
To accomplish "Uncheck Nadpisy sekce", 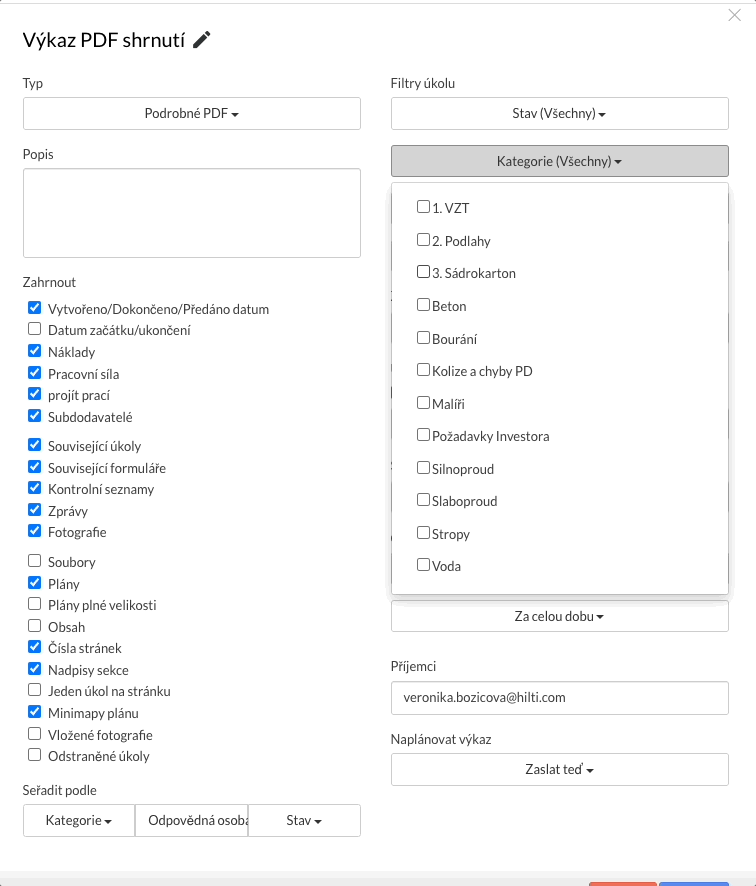I will (34, 668).
